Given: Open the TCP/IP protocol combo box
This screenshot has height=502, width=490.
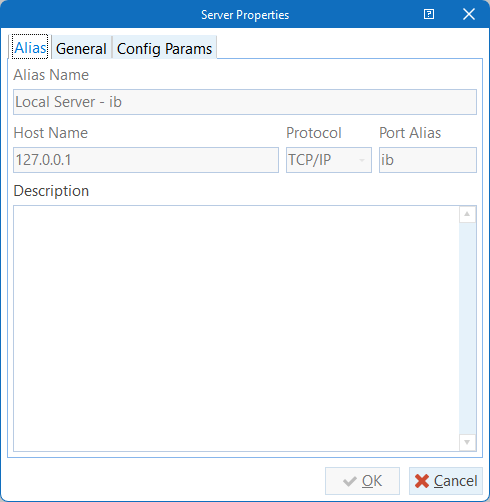Looking at the screenshot, I should tap(329, 160).
